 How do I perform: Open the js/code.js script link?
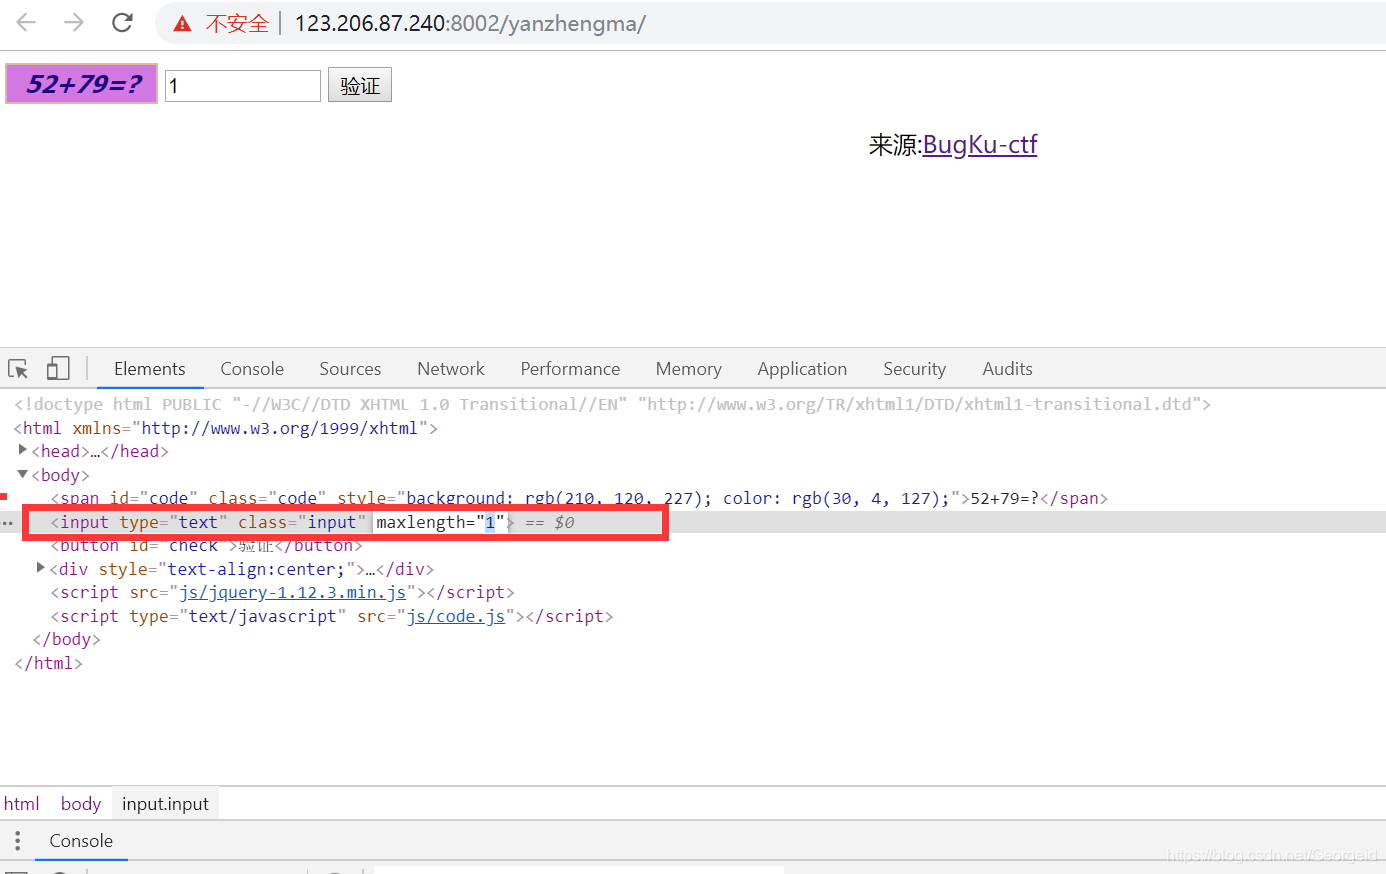[456, 616]
